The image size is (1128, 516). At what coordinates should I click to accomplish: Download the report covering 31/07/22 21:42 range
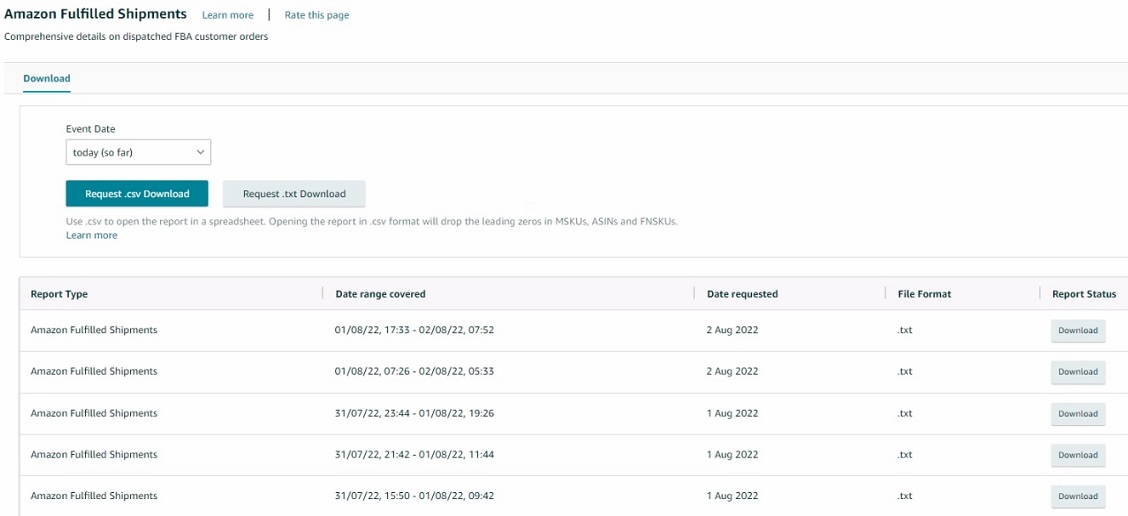point(1078,455)
